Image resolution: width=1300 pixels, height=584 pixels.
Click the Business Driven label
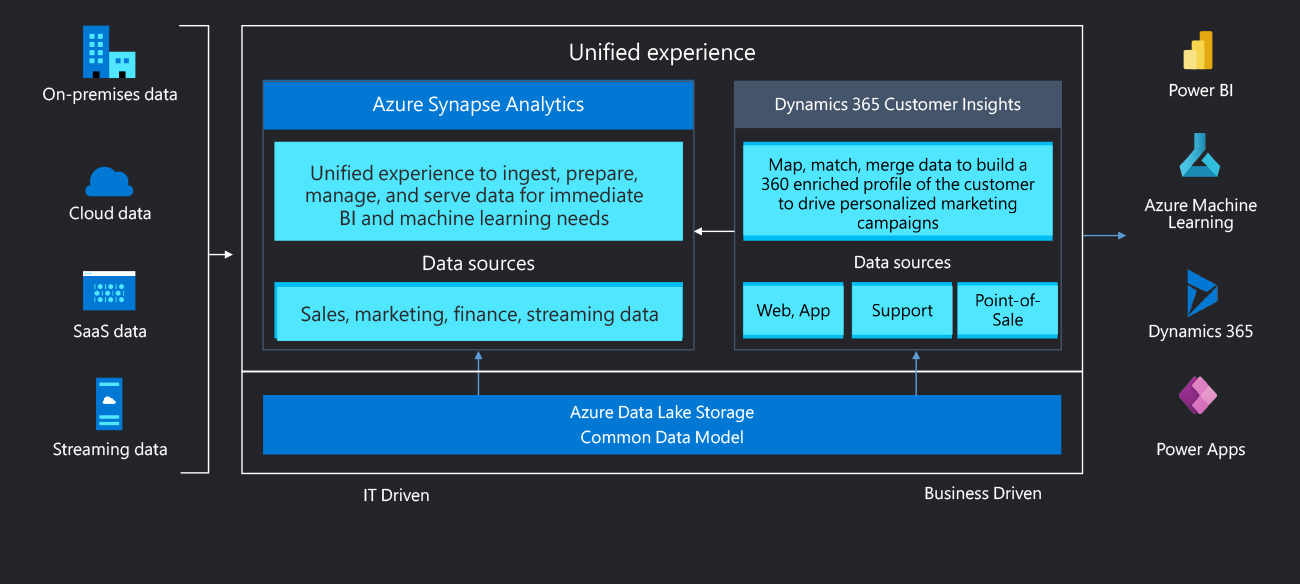982,493
